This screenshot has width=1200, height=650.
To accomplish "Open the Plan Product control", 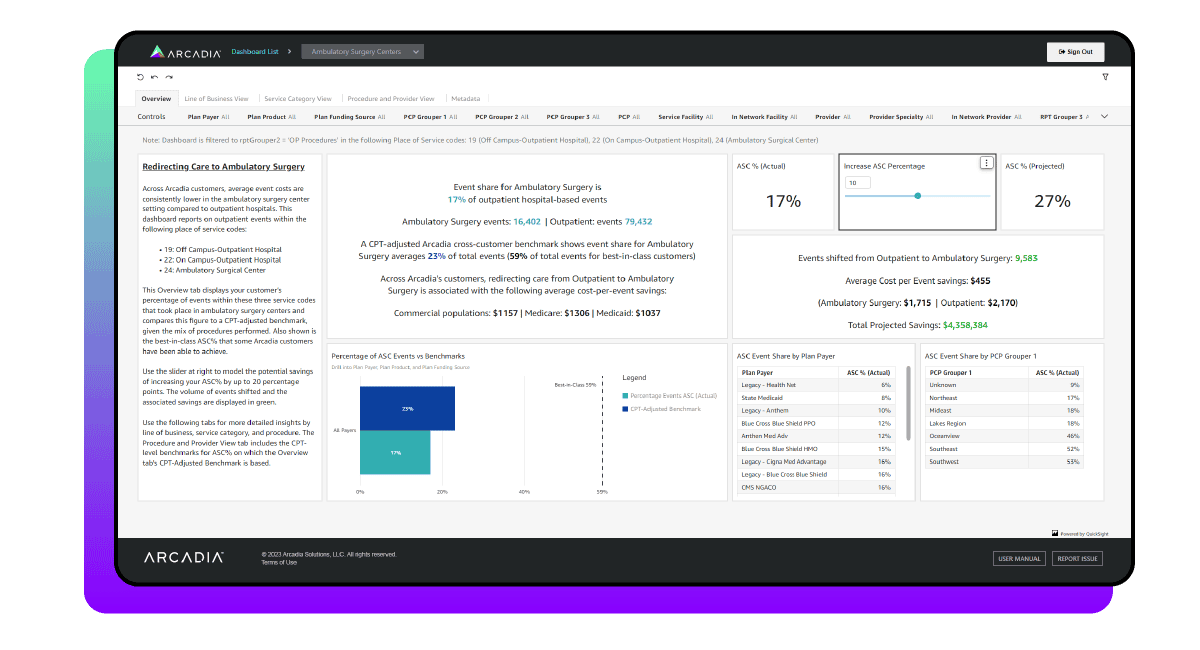I will tap(272, 117).
